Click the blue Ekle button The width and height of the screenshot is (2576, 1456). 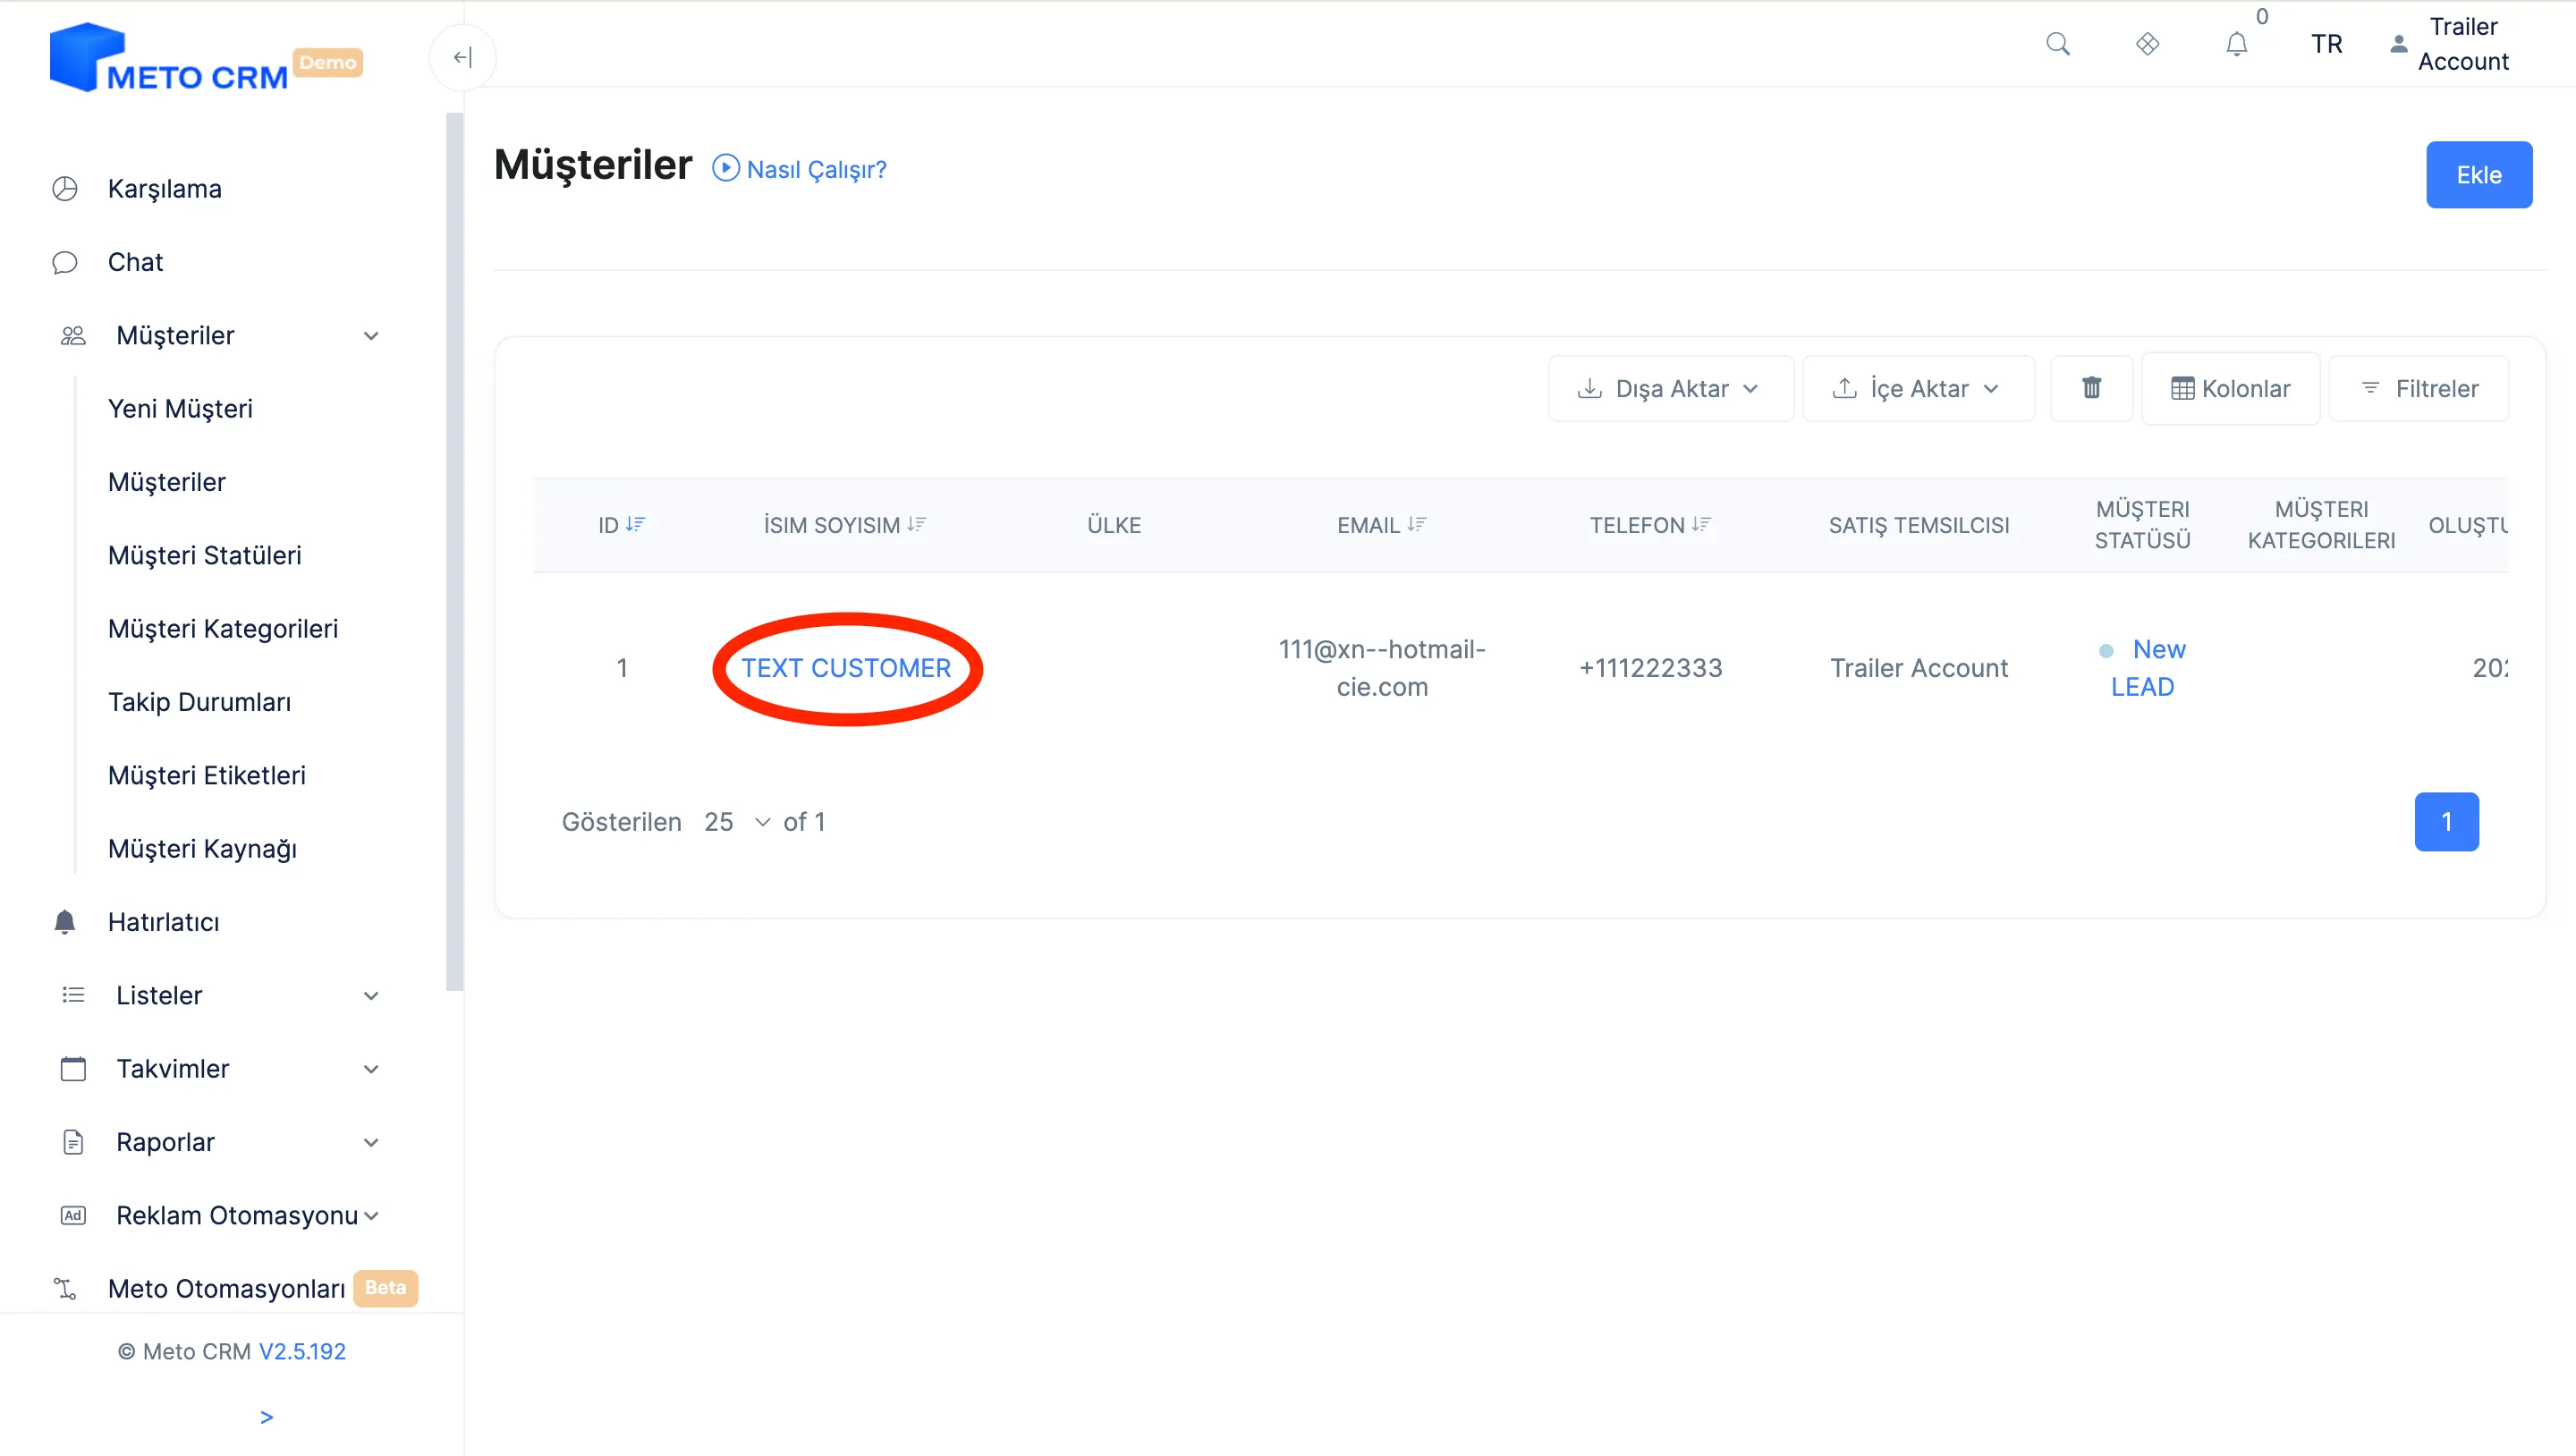2479,175
